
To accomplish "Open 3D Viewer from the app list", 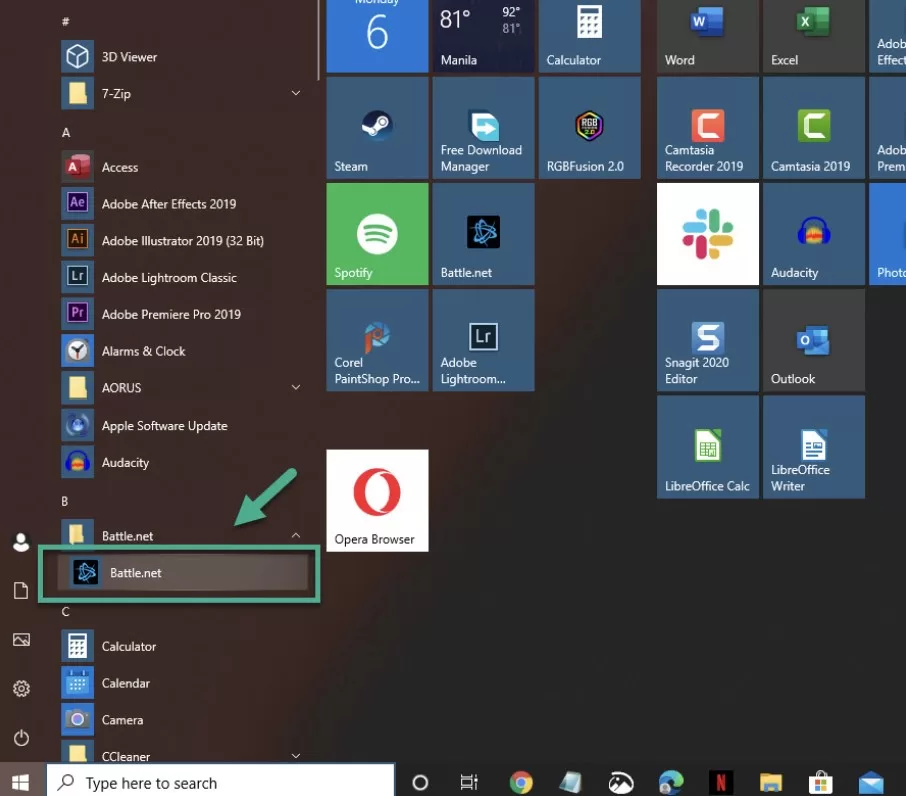I will 182,57.
